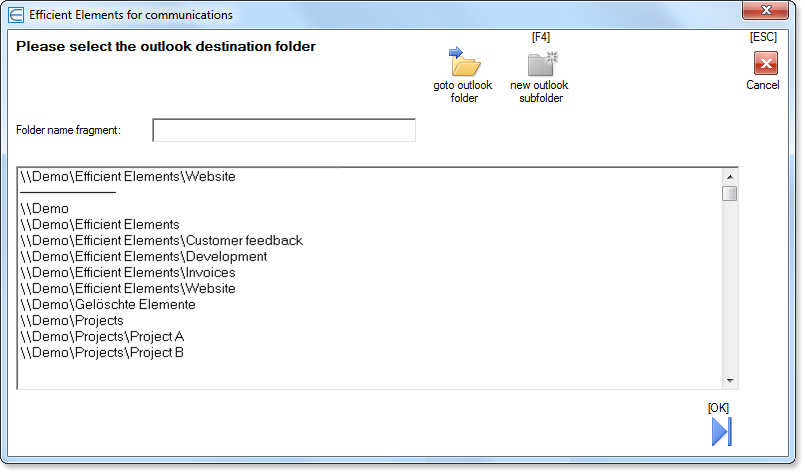Click the Efficient Elements title bar logo

point(16,15)
